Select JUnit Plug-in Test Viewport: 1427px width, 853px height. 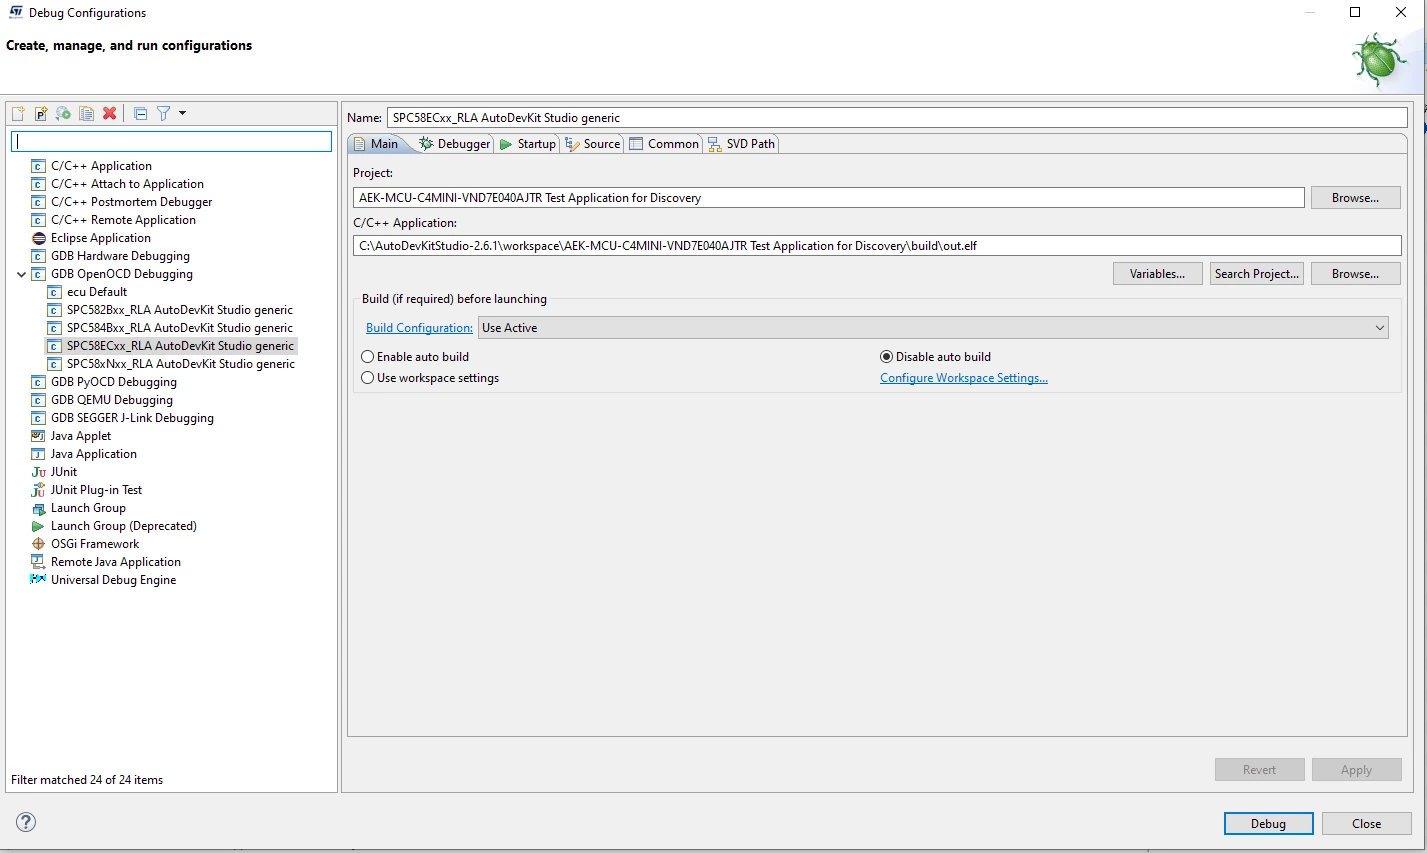(96, 490)
